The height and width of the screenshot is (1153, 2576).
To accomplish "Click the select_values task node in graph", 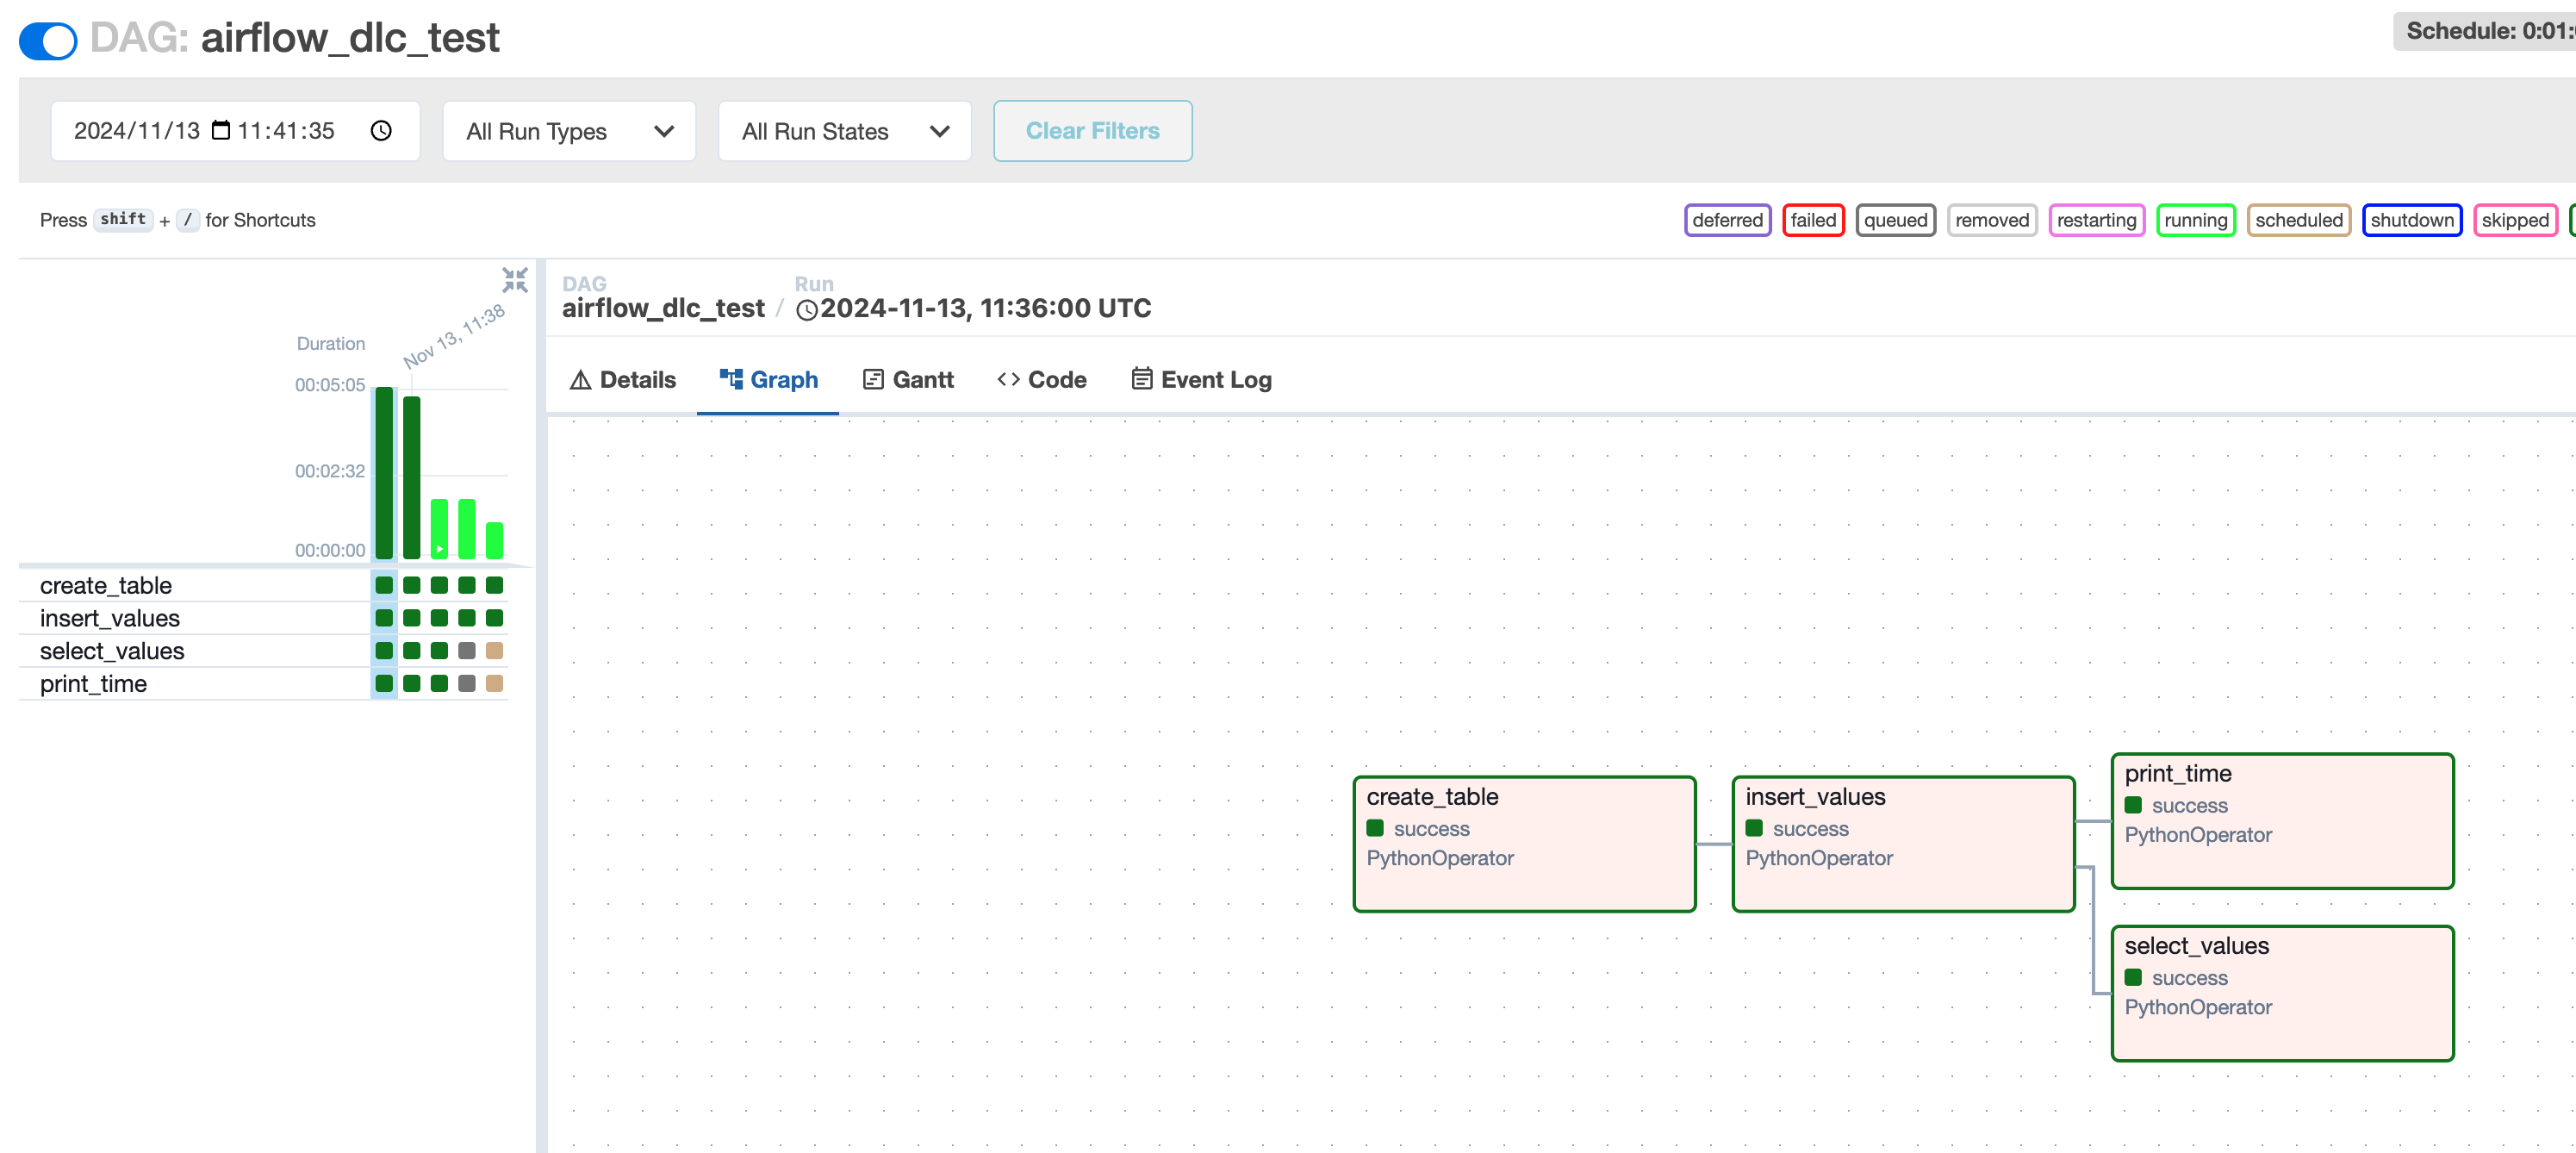I will pos(2281,992).
